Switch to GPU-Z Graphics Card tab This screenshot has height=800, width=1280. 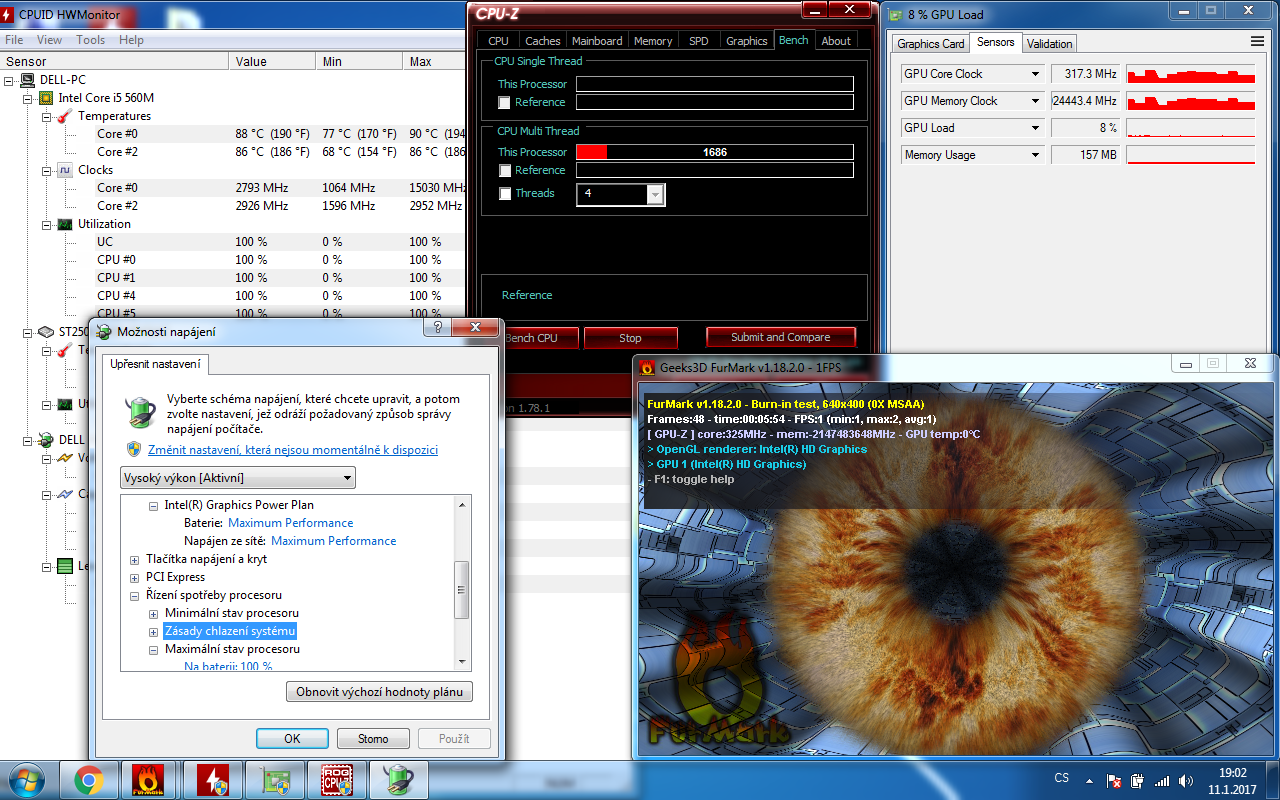tap(931, 44)
